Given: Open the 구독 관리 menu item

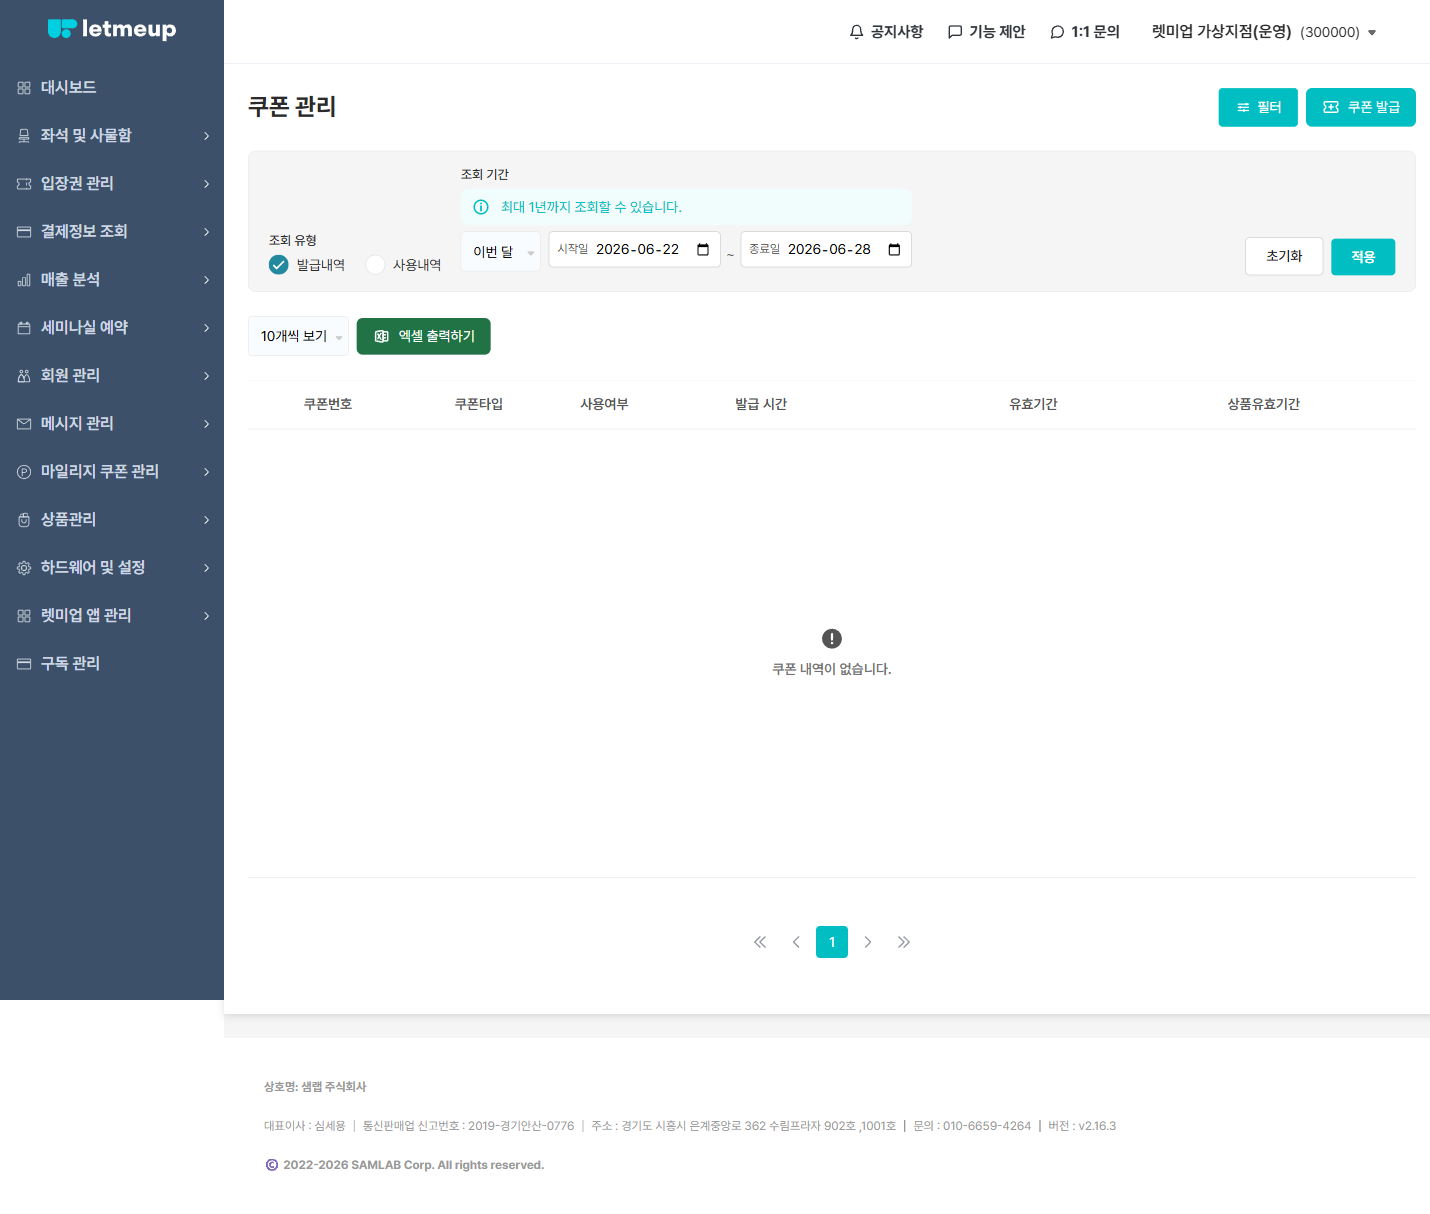Looking at the screenshot, I should (112, 663).
